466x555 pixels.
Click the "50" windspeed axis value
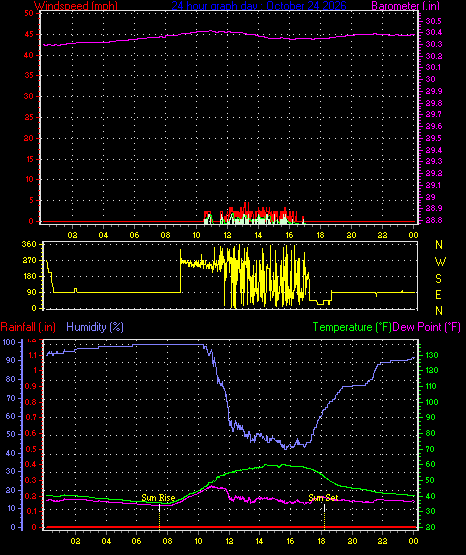(x=29, y=13)
